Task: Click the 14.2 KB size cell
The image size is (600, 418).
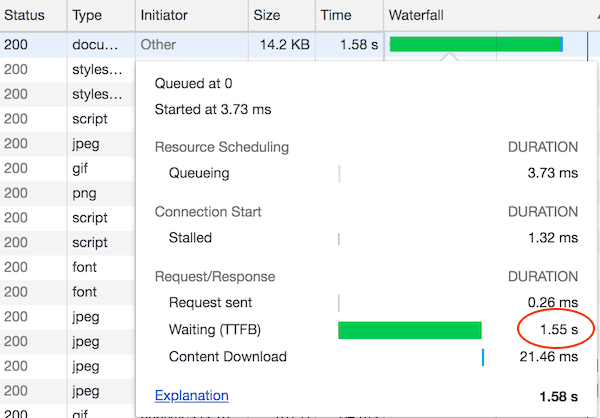Action: click(283, 44)
